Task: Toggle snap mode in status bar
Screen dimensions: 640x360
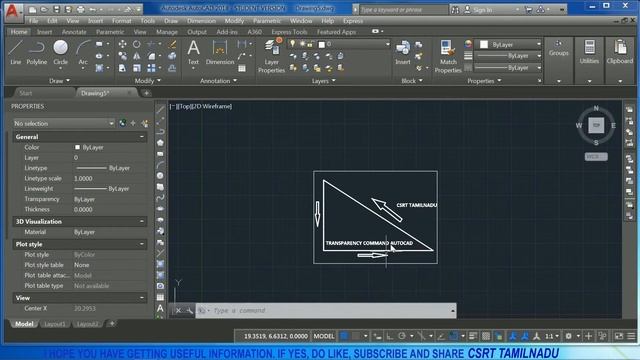Action: tap(356, 336)
